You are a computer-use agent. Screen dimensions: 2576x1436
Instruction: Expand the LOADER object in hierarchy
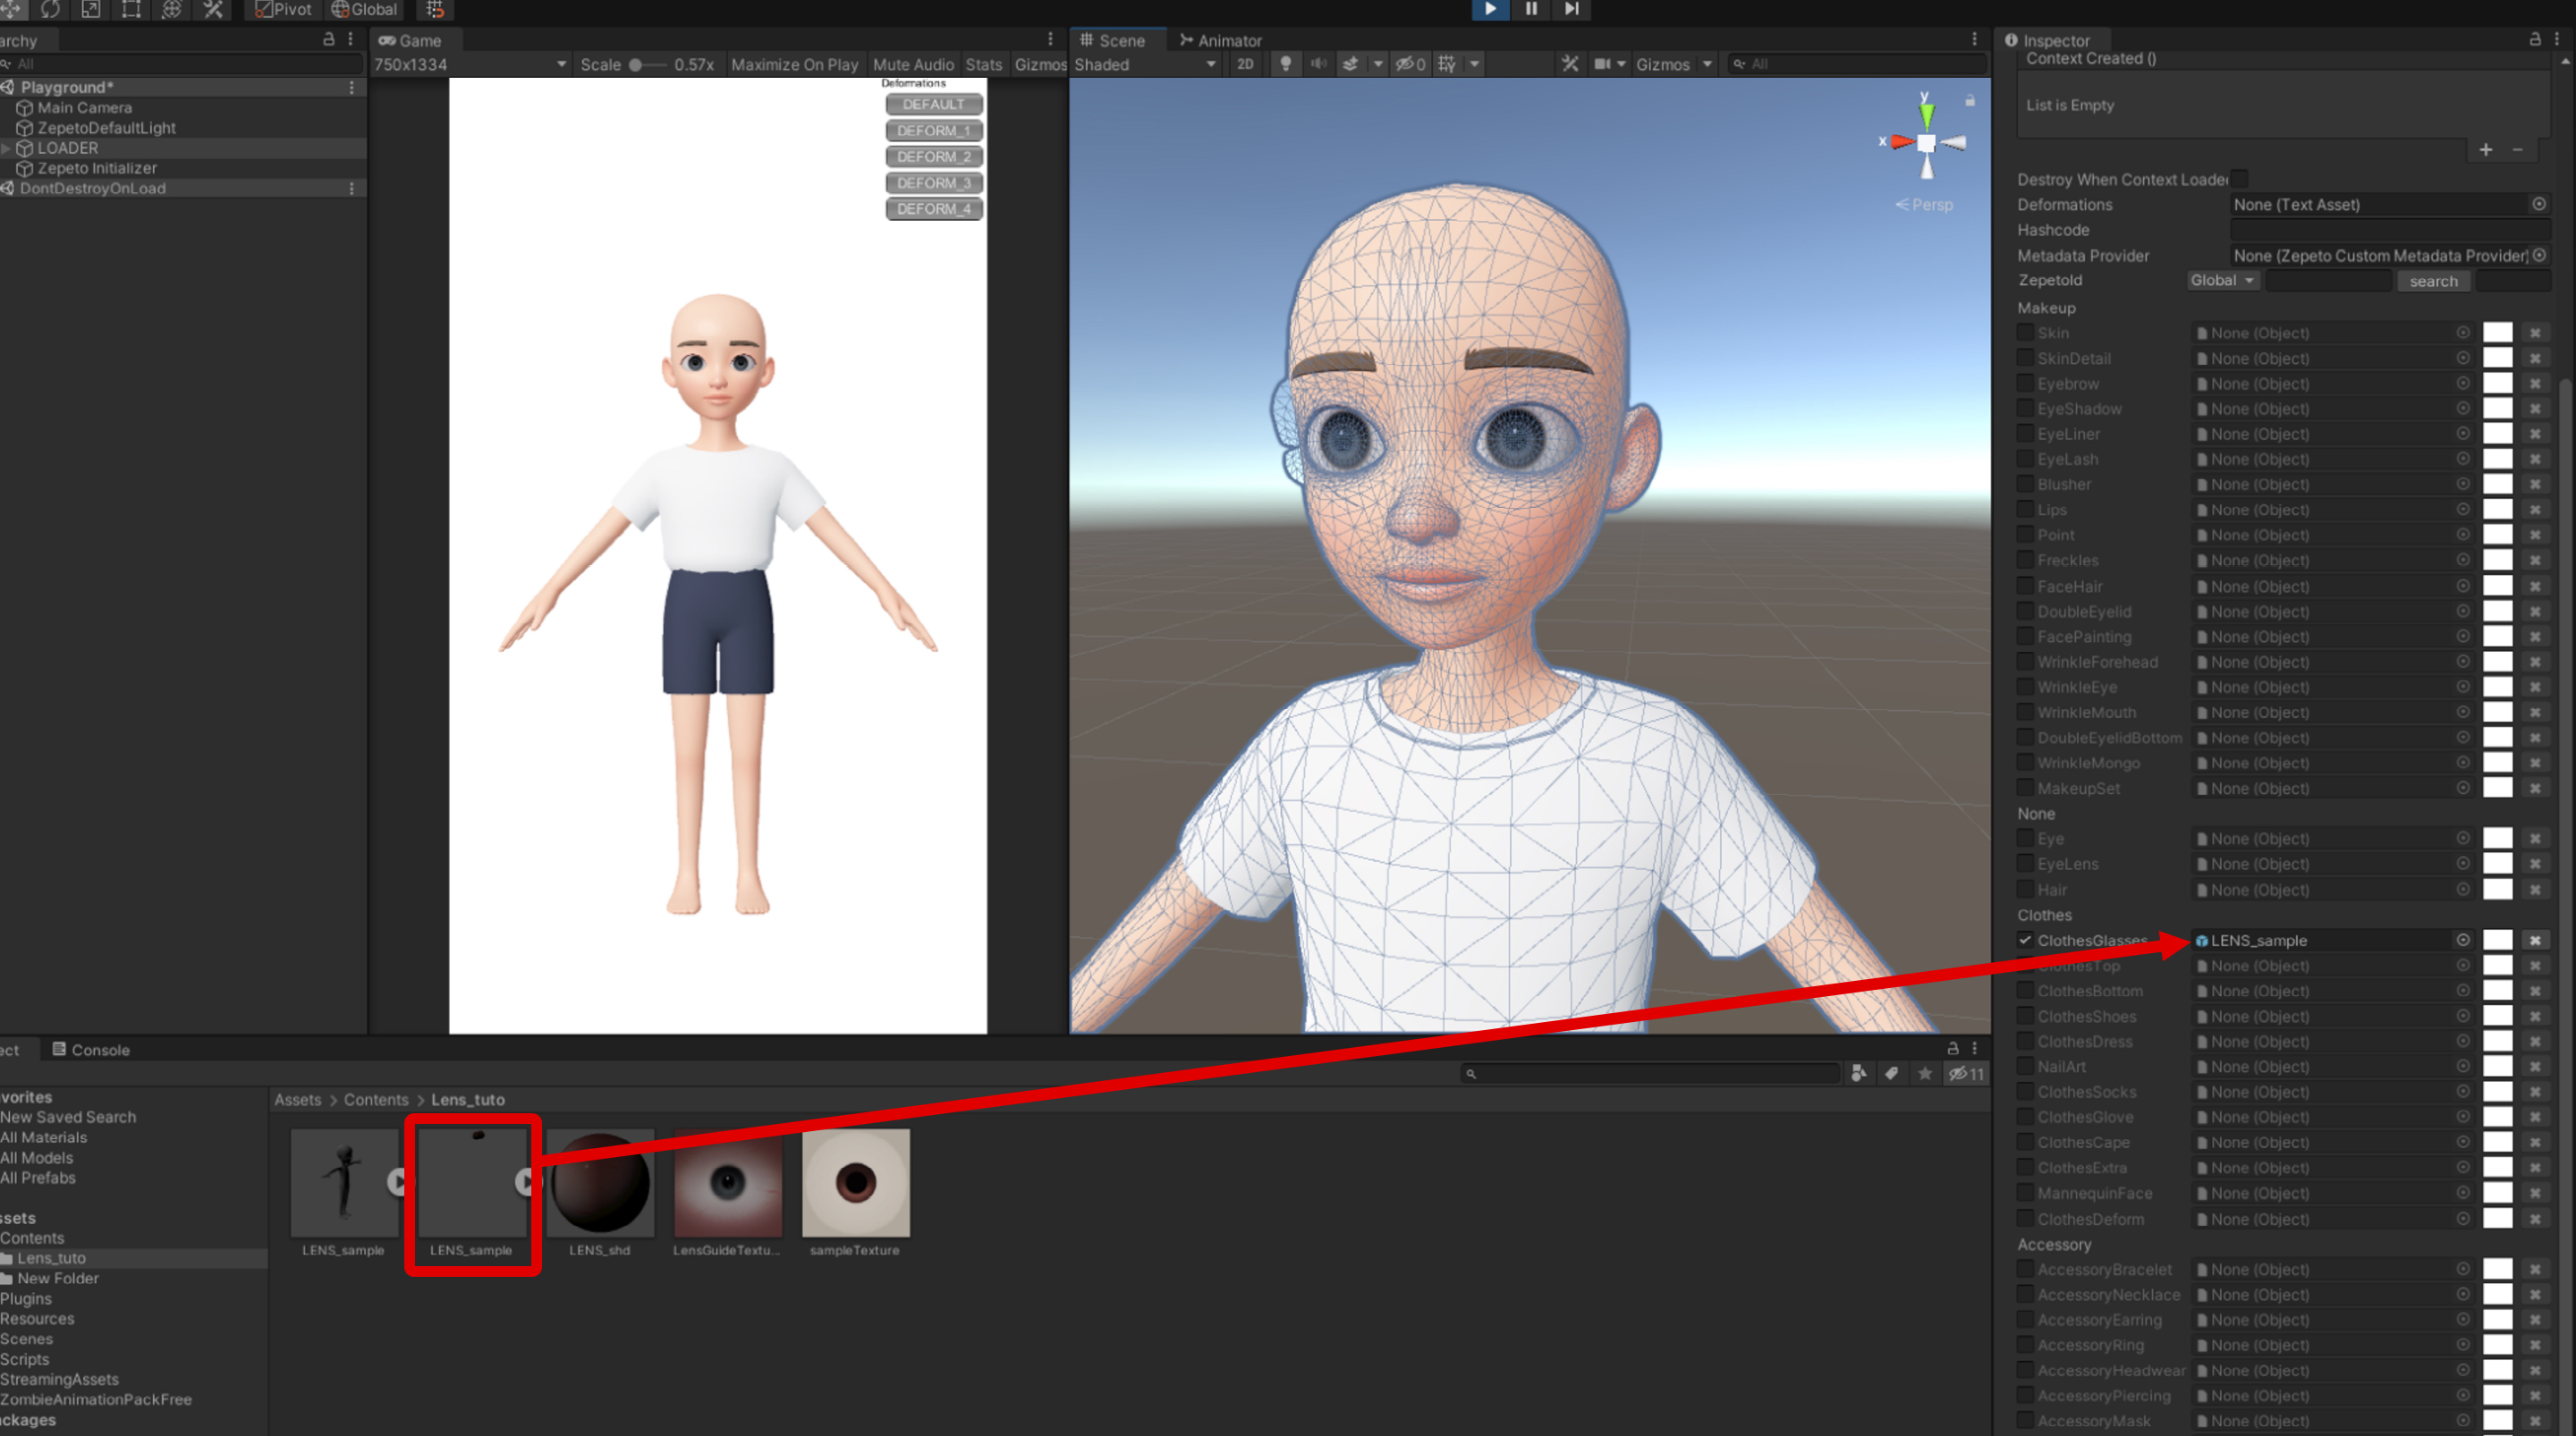click(7, 148)
